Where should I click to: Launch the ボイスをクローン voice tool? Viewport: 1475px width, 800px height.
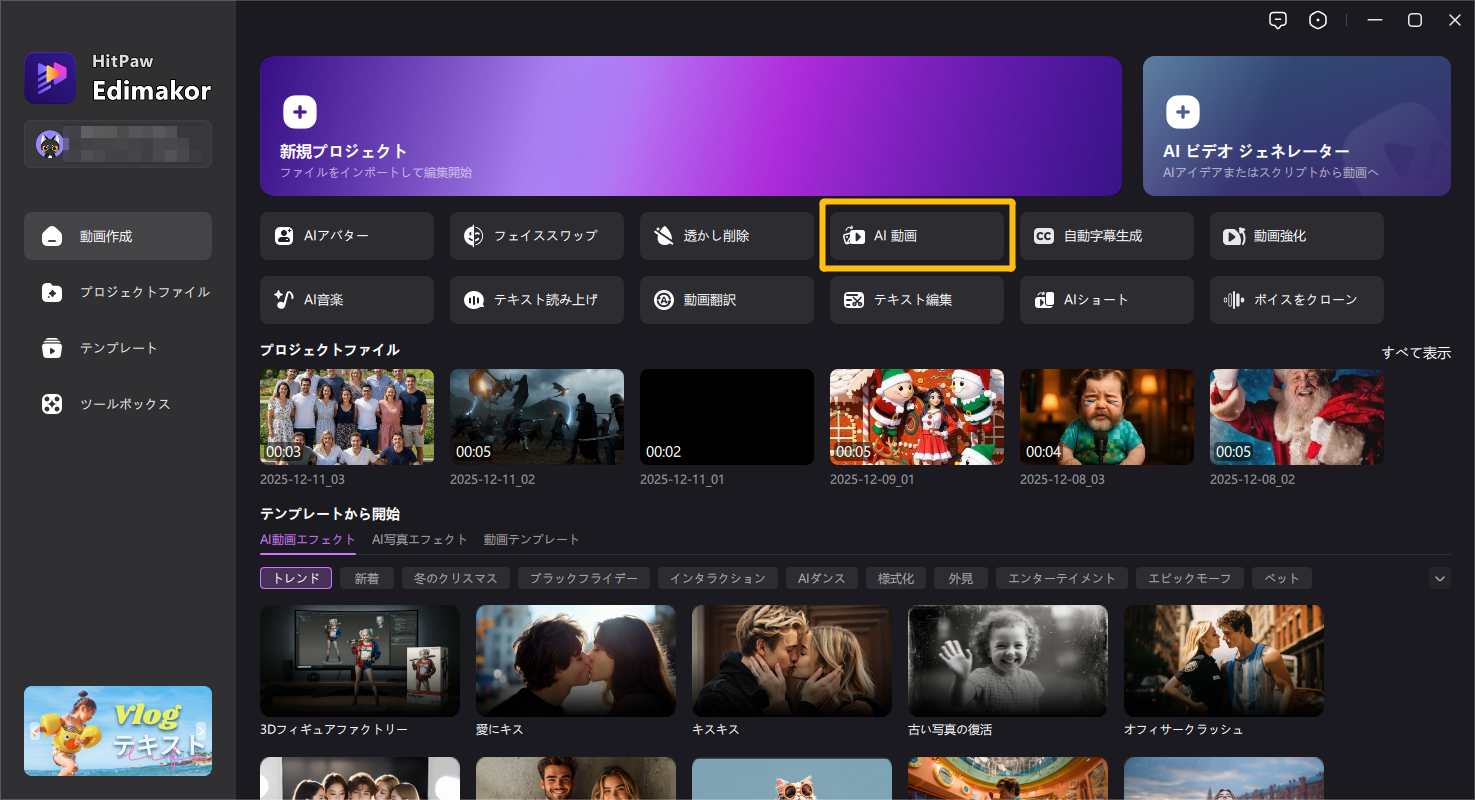click(1296, 300)
